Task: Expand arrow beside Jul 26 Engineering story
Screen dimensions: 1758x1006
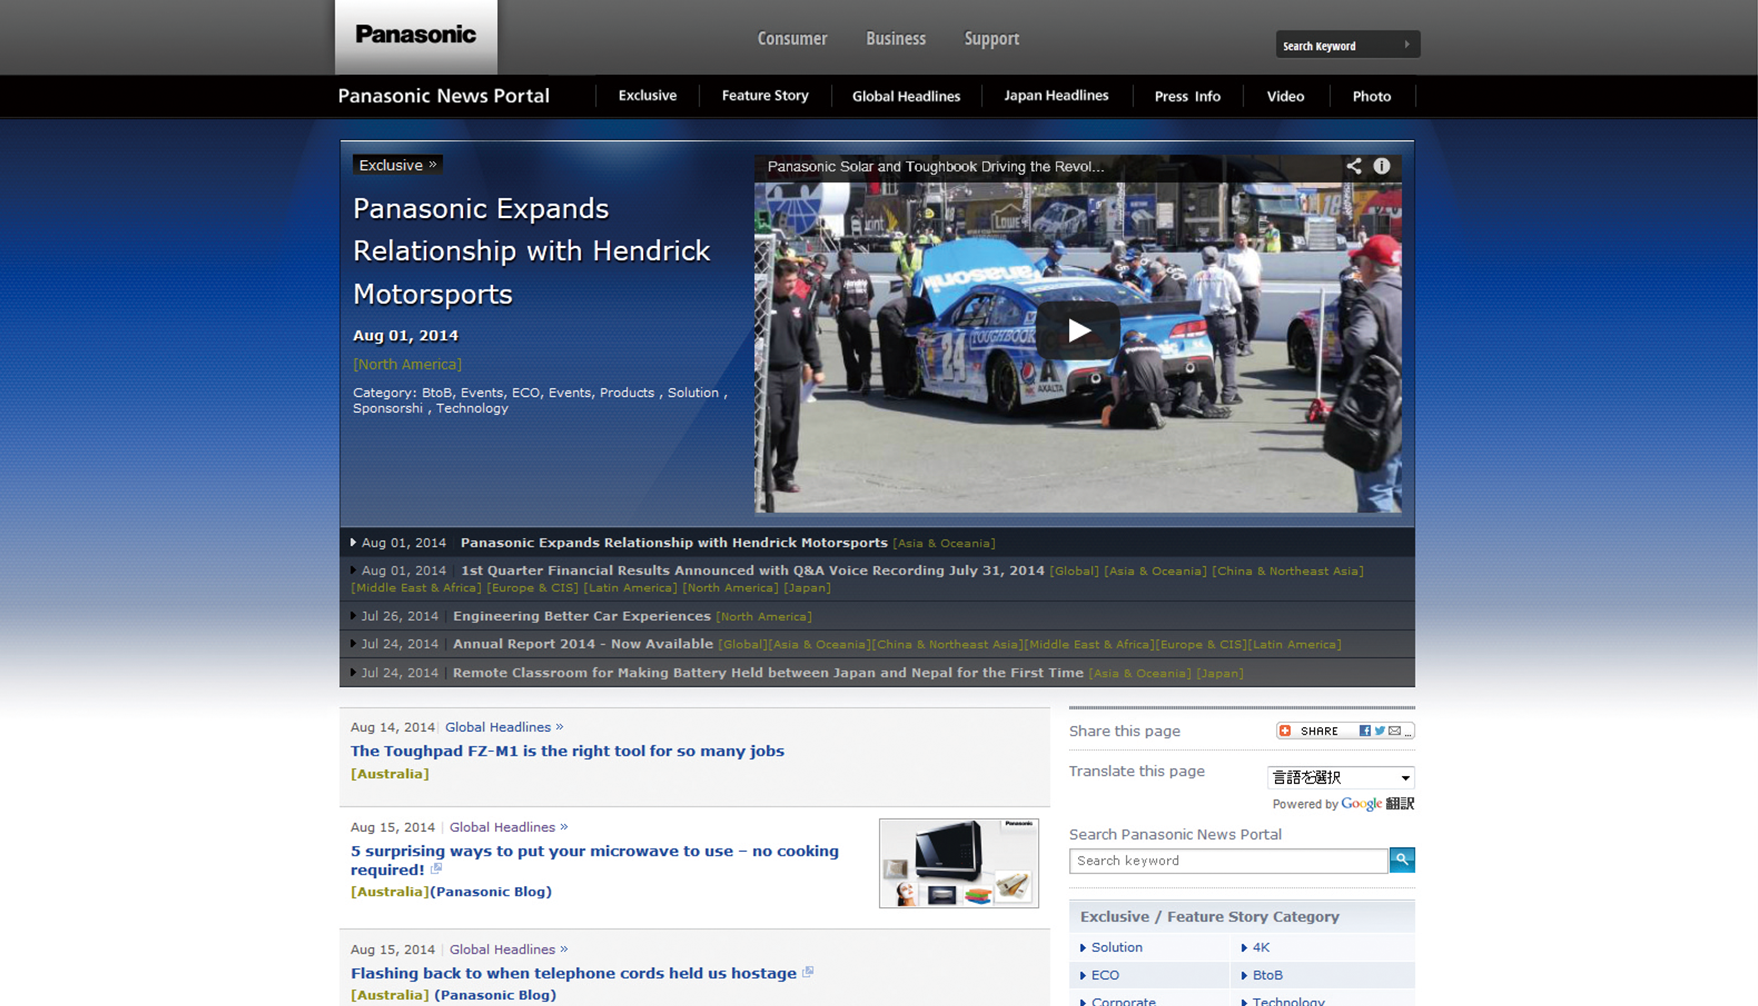Action: point(353,616)
